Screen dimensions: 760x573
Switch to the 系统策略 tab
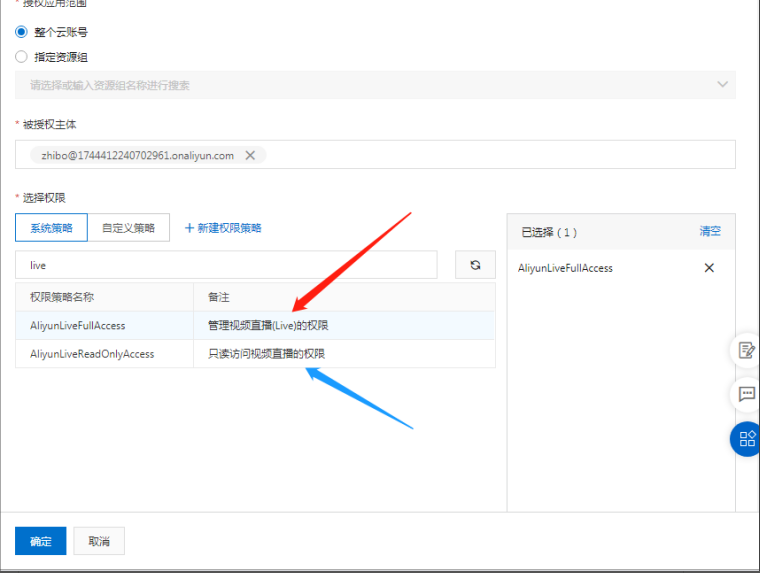click(51, 227)
